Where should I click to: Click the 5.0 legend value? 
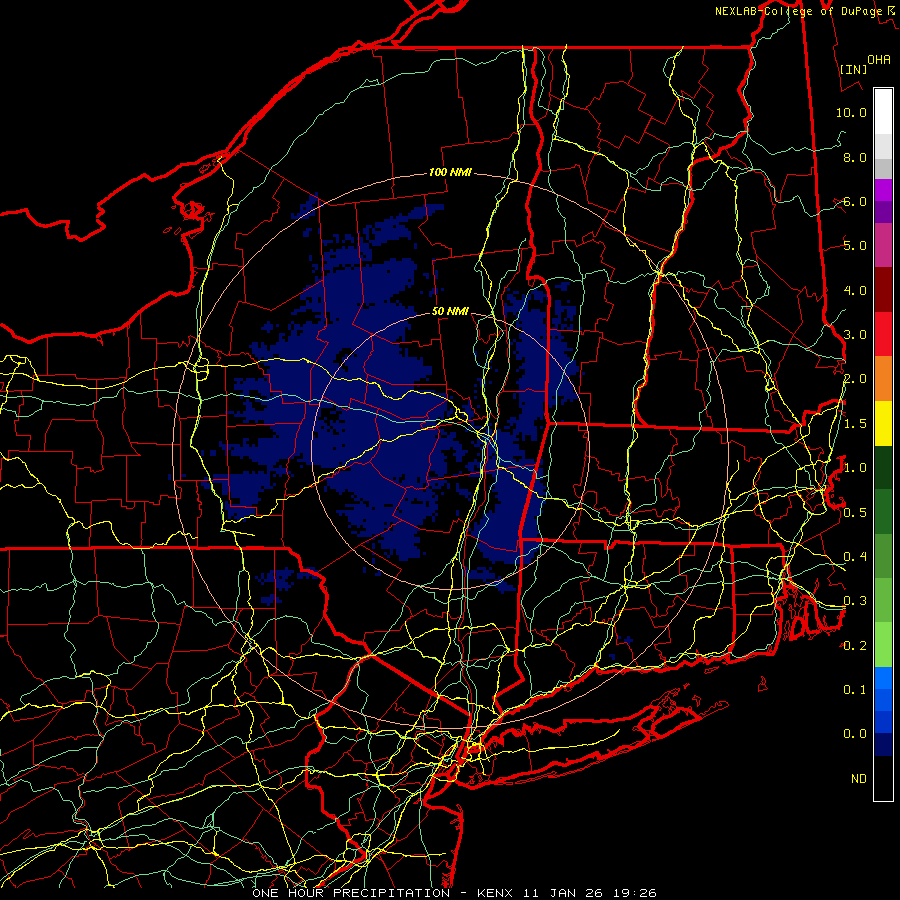point(855,246)
